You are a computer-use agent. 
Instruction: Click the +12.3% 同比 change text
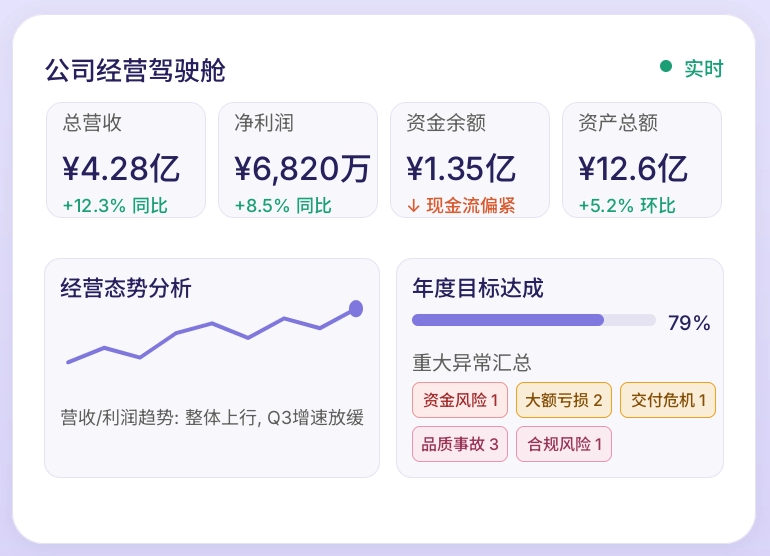tap(115, 205)
